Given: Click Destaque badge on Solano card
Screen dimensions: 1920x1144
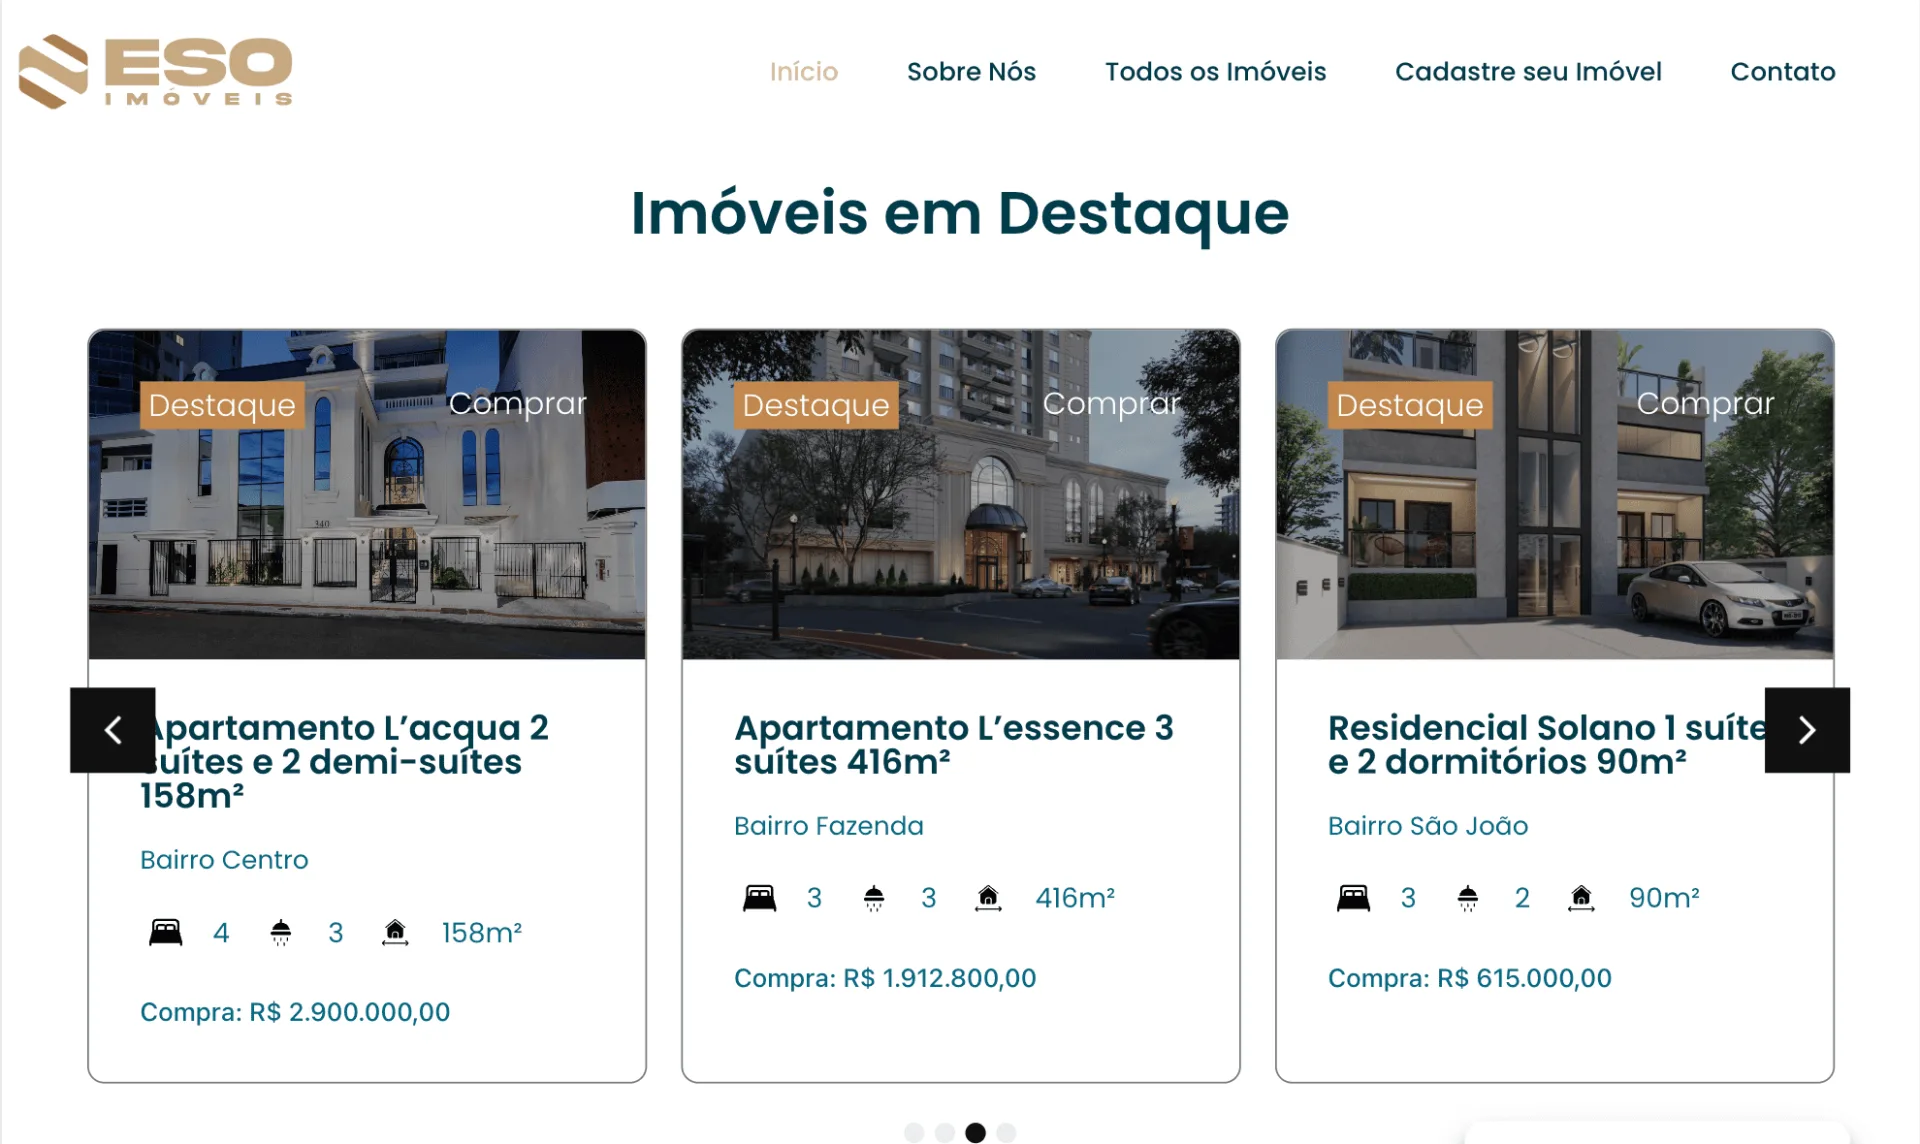Looking at the screenshot, I should point(1410,405).
